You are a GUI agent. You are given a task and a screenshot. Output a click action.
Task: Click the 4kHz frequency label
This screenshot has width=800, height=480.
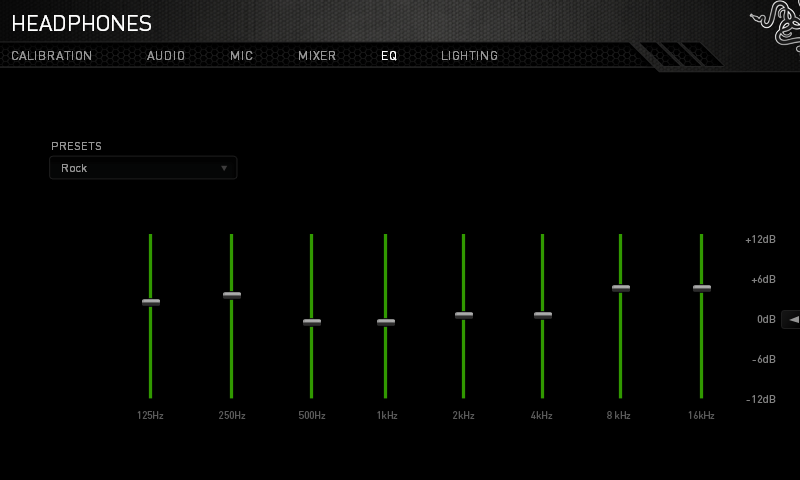pyautogui.click(x=541, y=415)
